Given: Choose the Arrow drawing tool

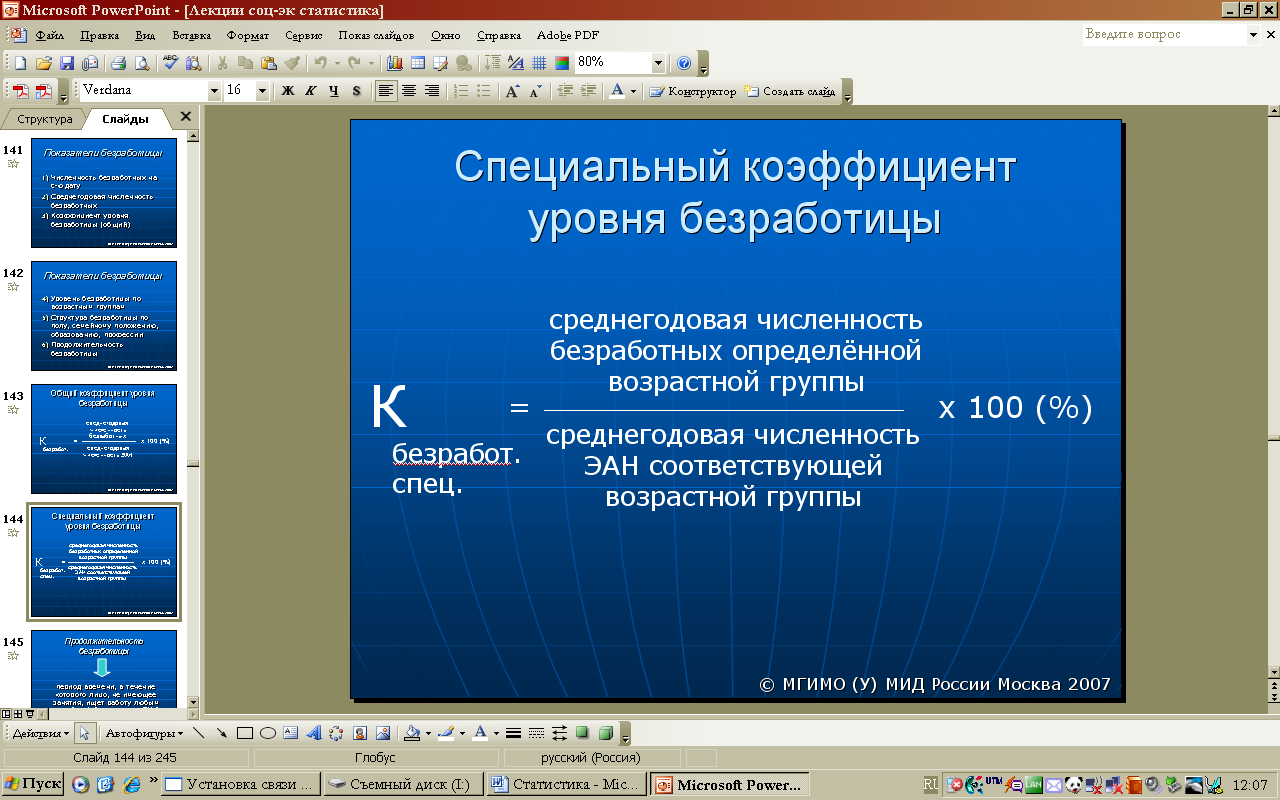Looking at the screenshot, I should point(221,733).
